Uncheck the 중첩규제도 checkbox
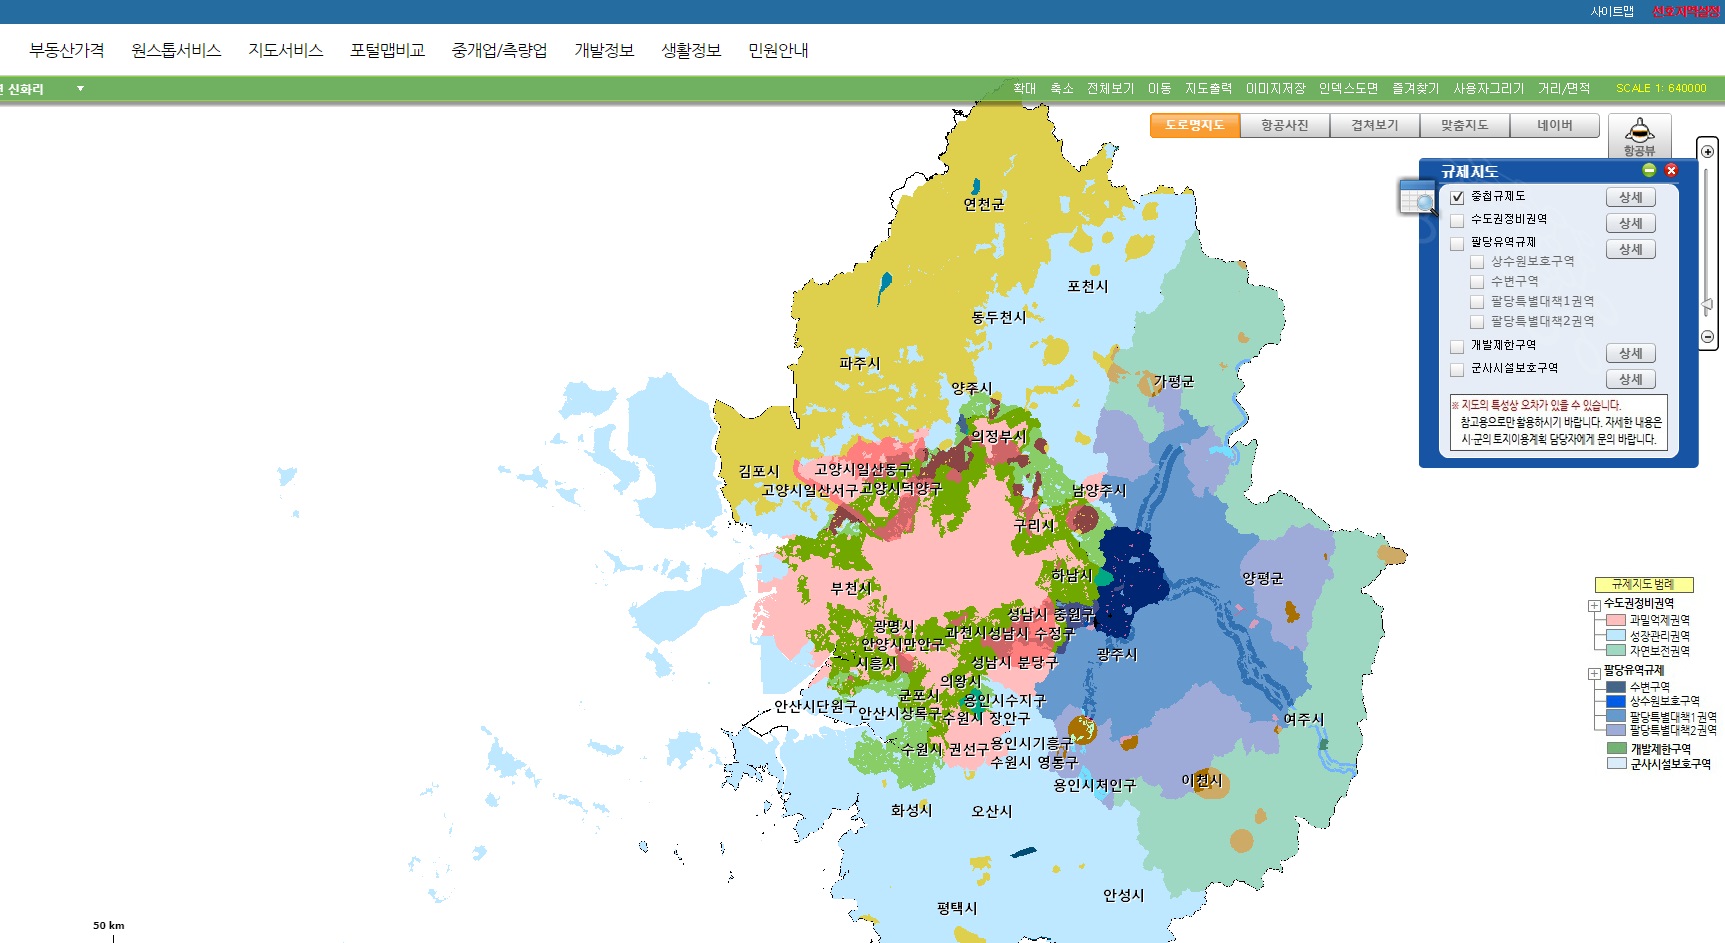The width and height of the screenshot is (1725, 943). (1457, 197)
